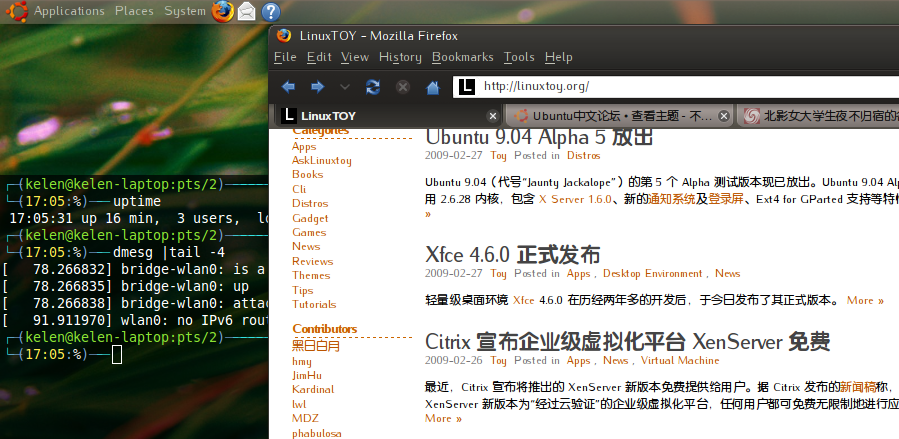
Task: Open the back/forward history dropdown arrow
Action: click(345, 87)
